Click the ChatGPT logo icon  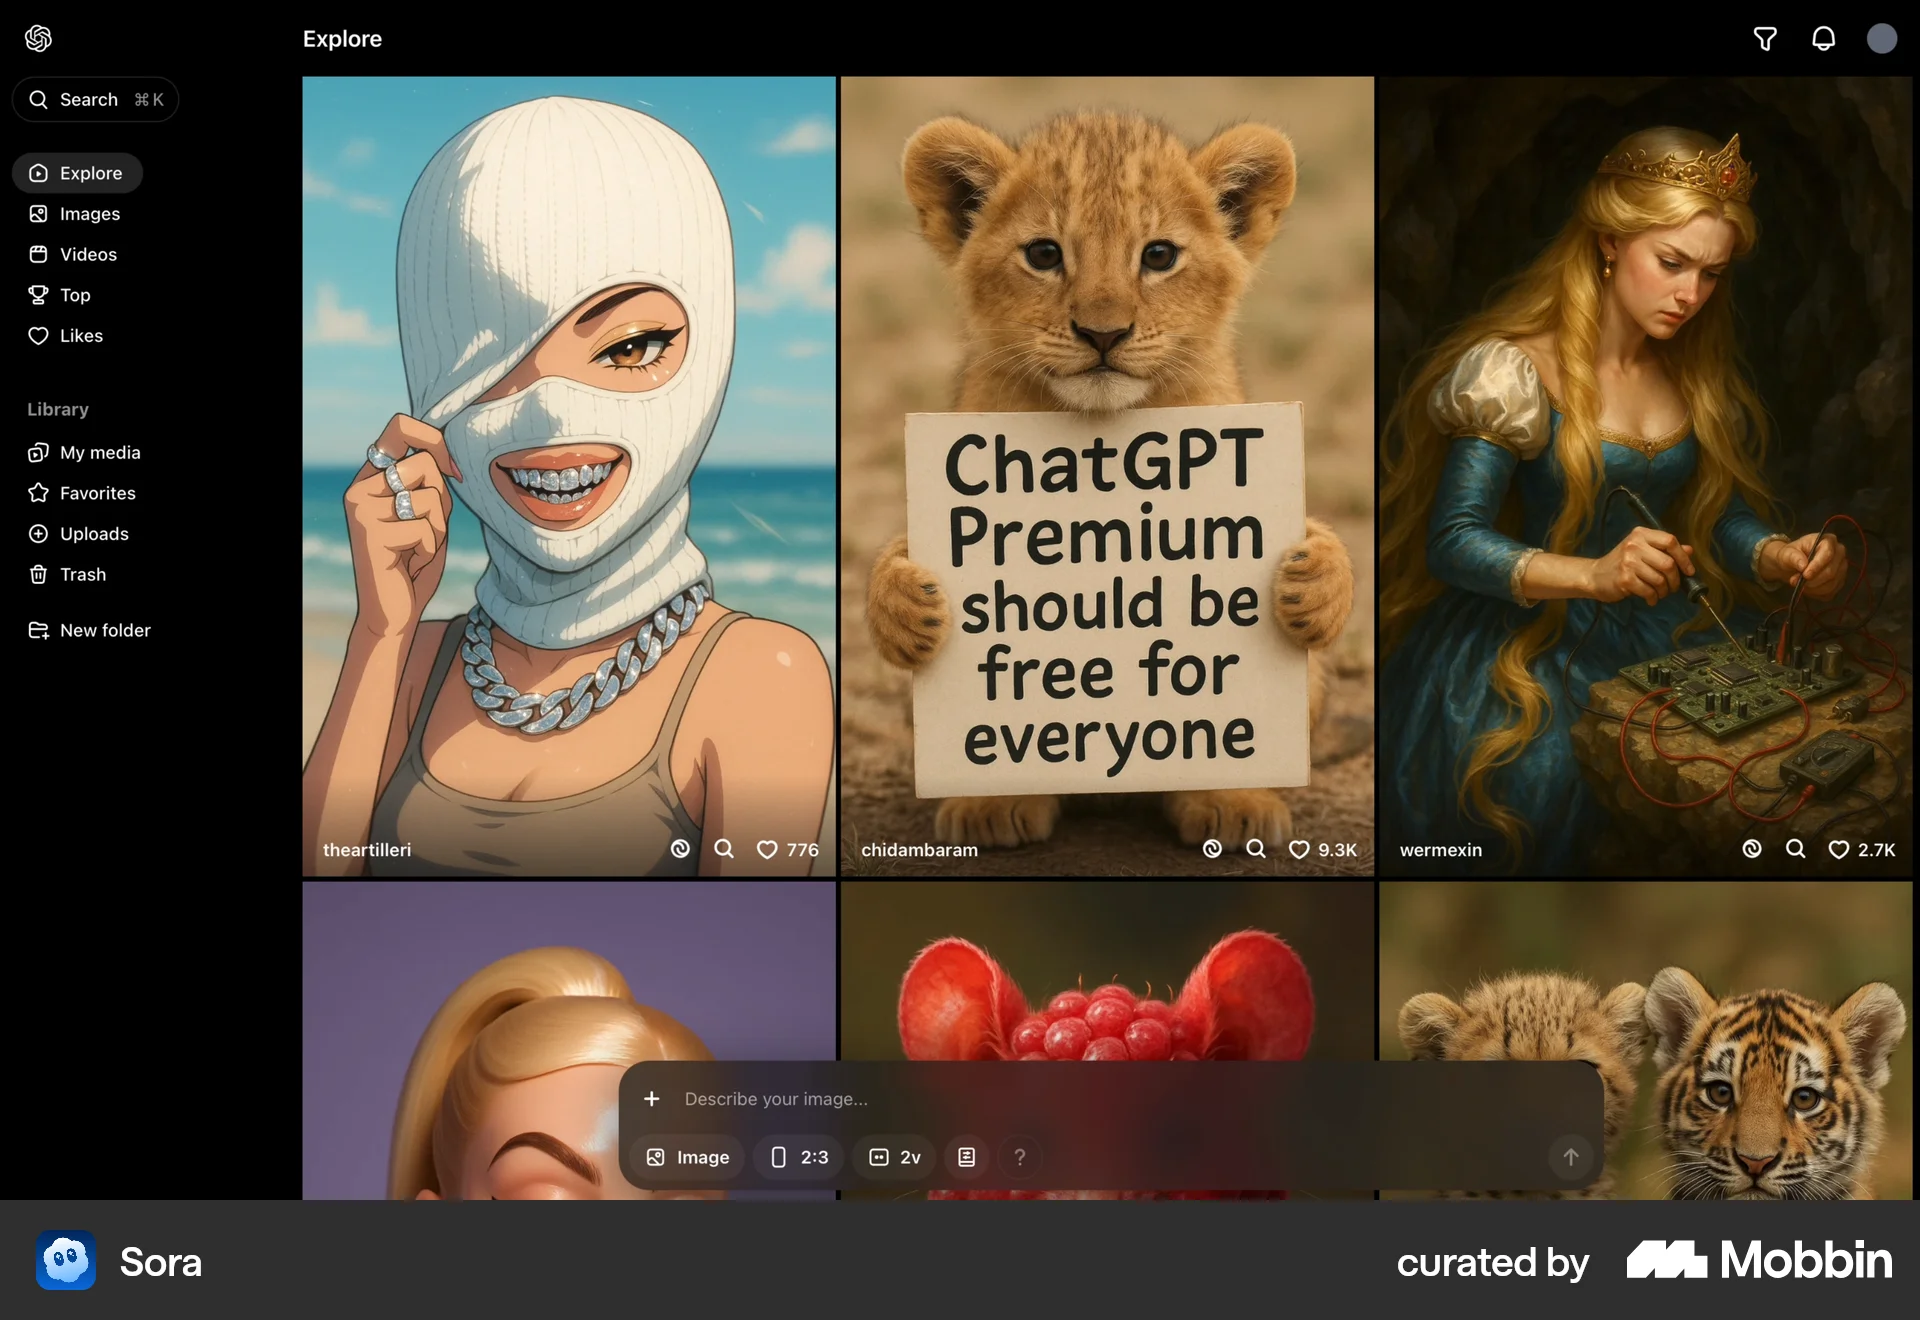point(38,39)
